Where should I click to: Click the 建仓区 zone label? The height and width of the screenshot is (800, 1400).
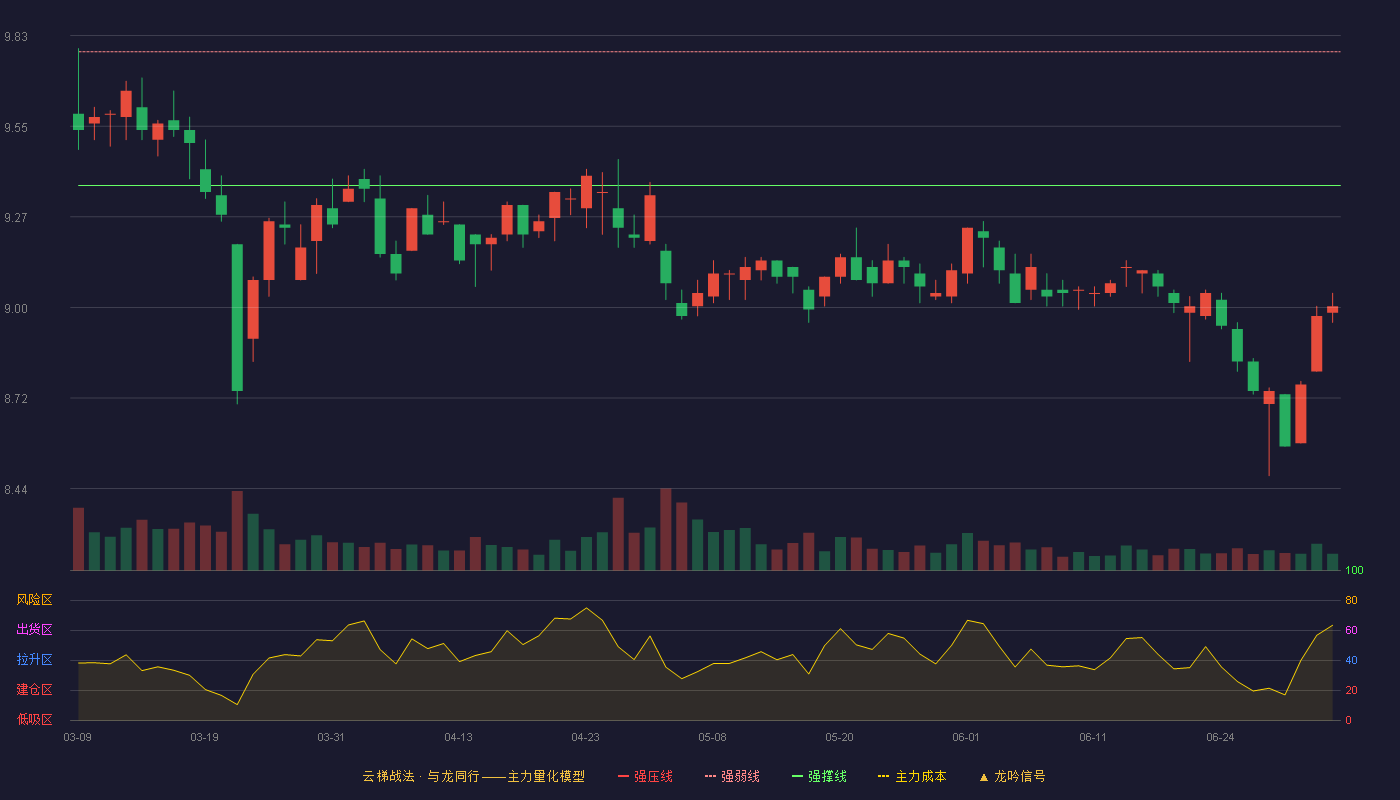(34, 690)
